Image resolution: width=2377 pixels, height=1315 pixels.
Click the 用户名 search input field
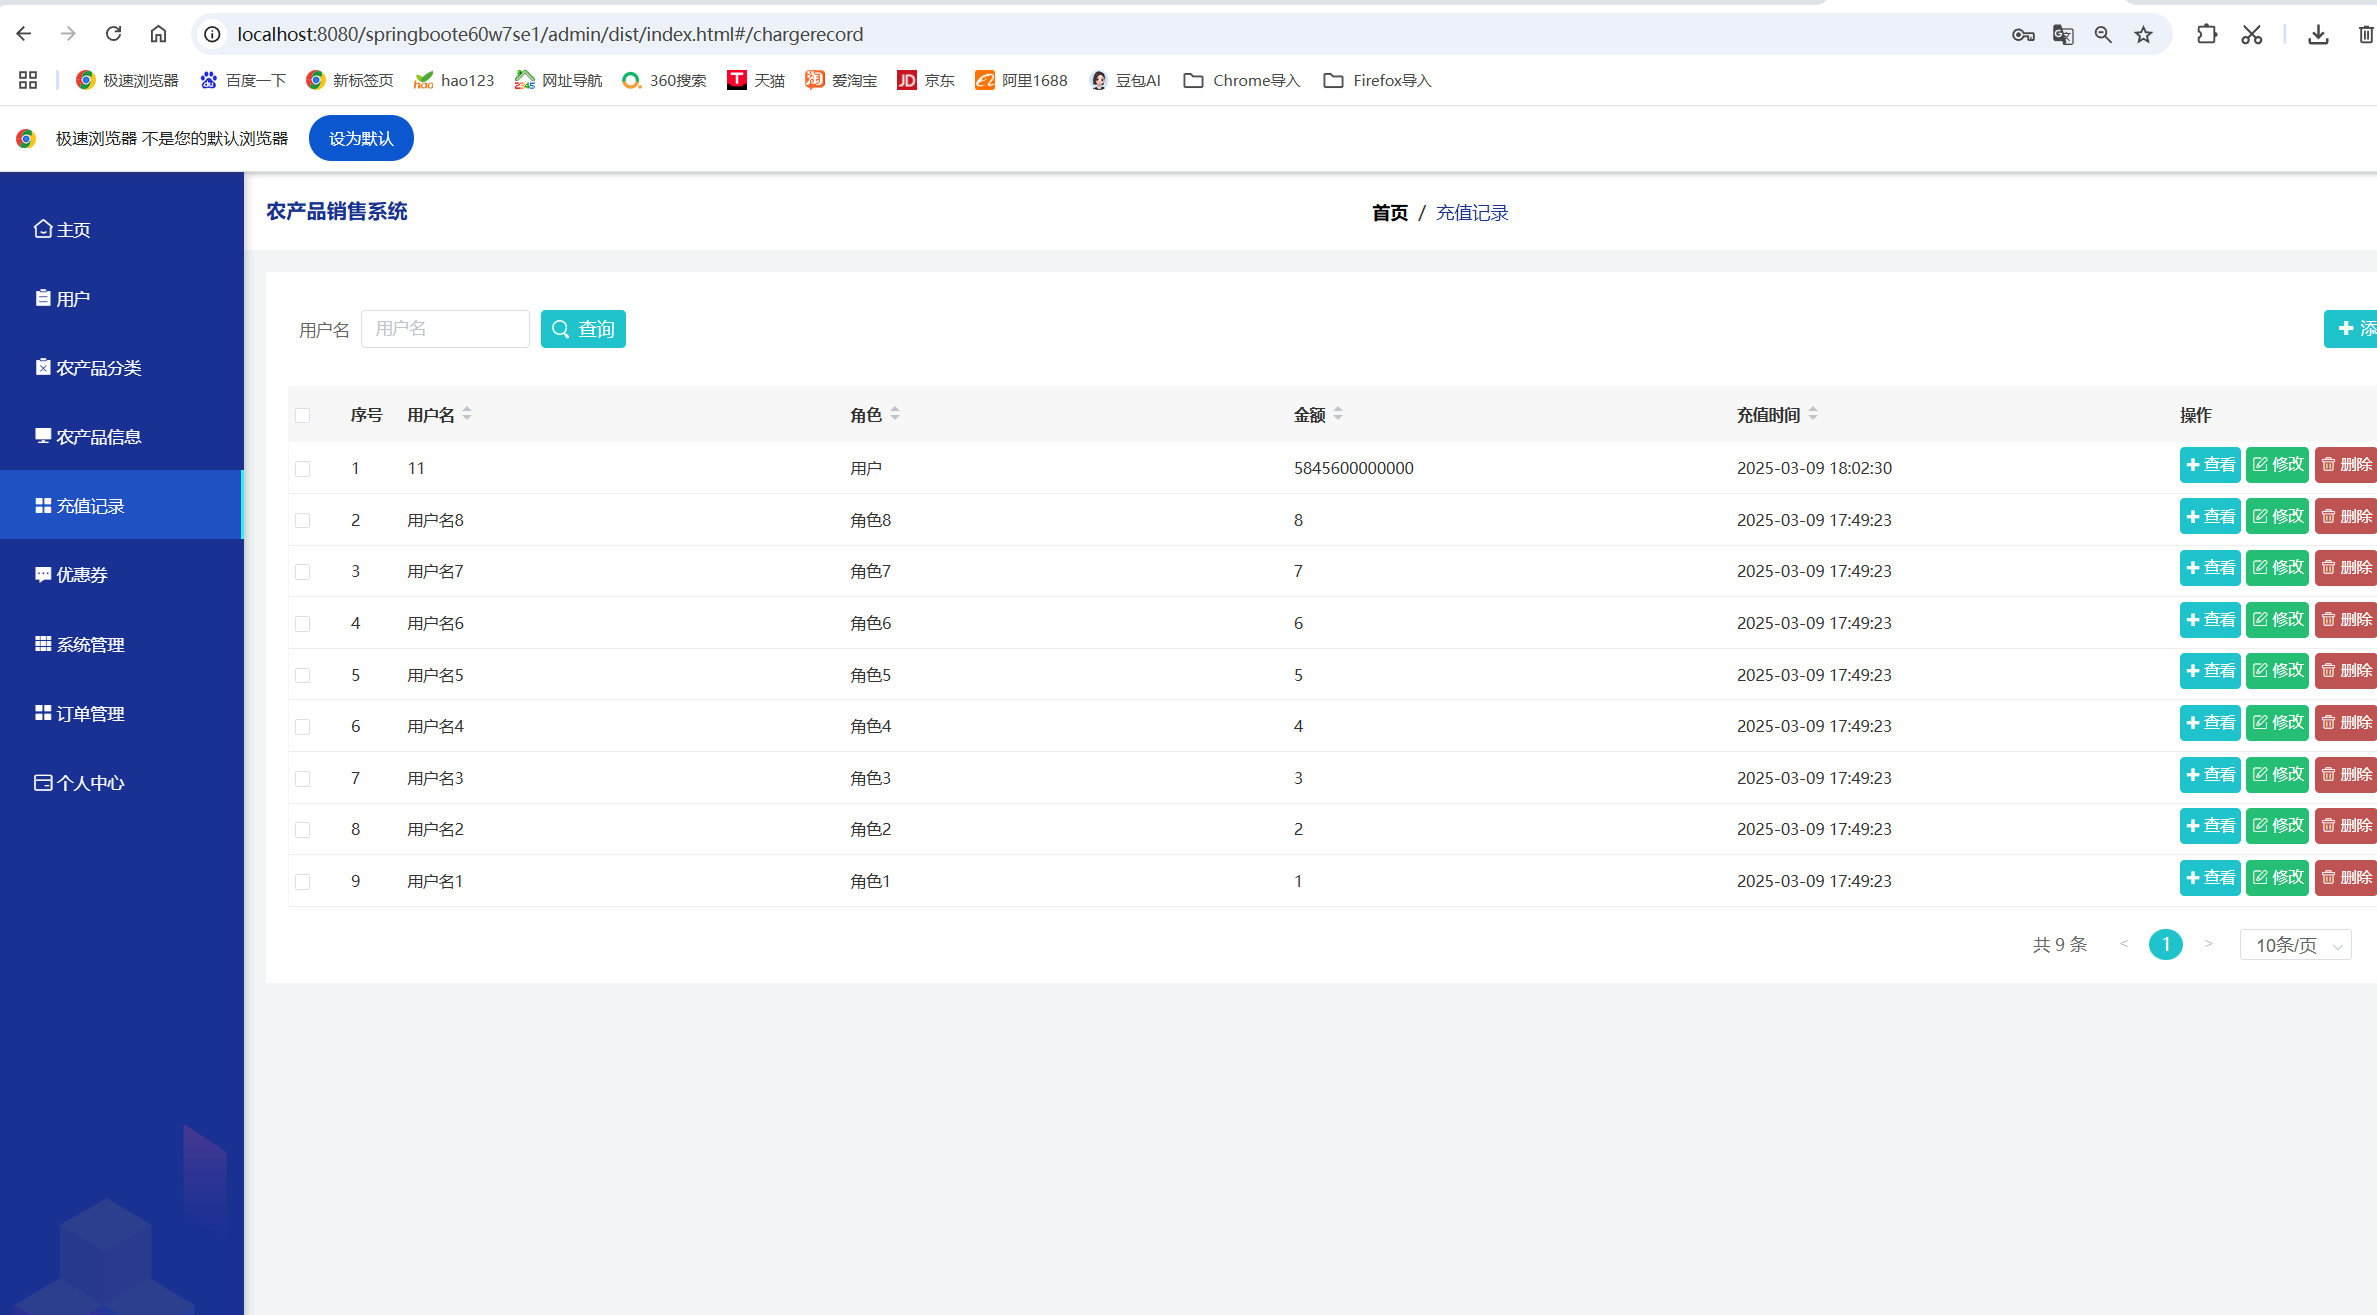click(445, 329)
